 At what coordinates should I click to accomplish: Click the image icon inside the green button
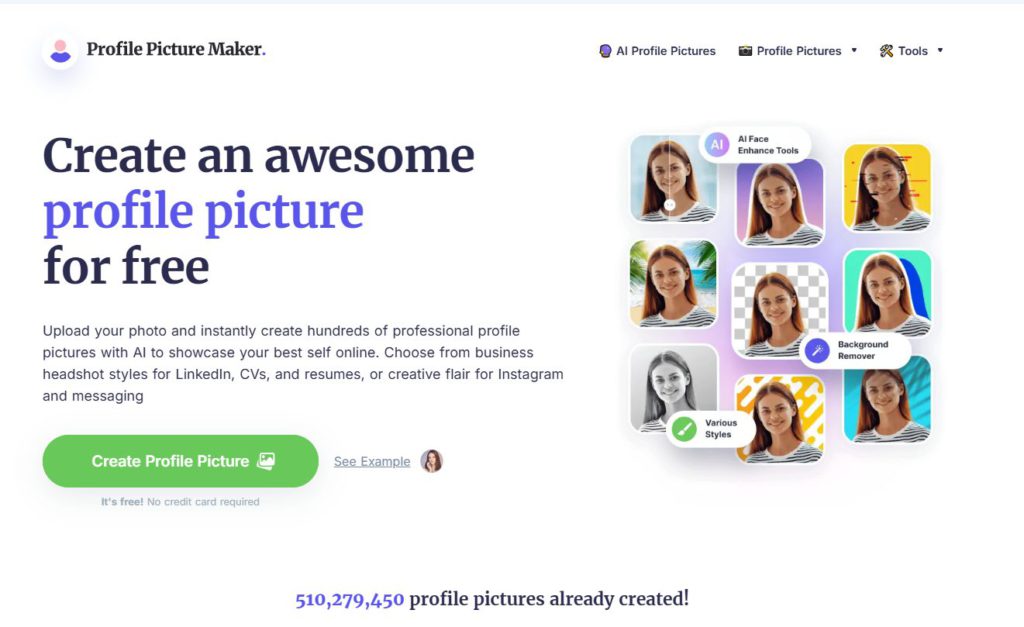click(x=266, y=461)
